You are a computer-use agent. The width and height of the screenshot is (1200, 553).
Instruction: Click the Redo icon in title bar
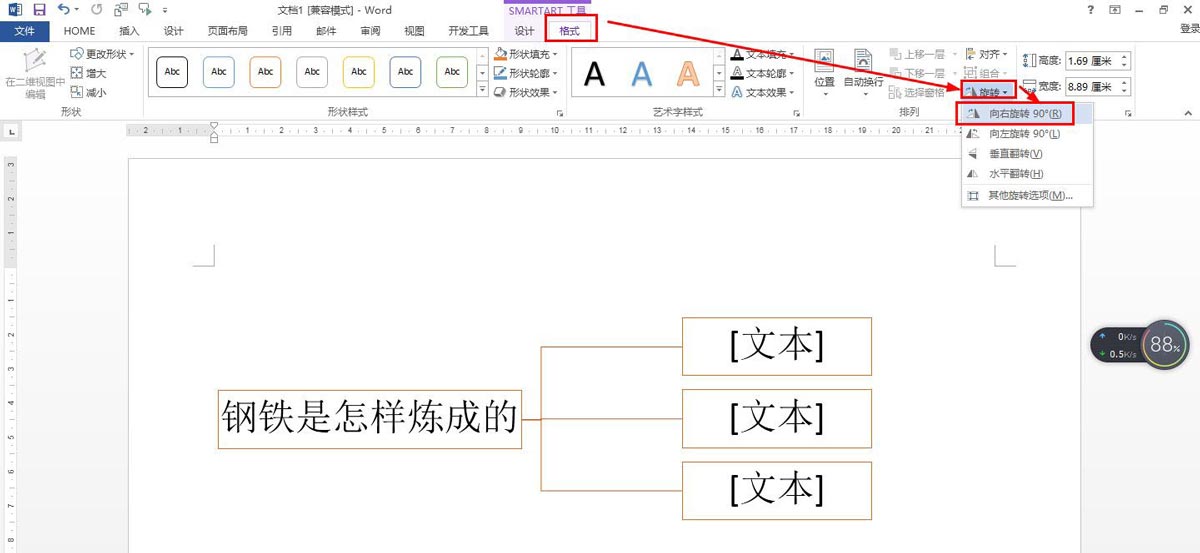pos(97,10)
